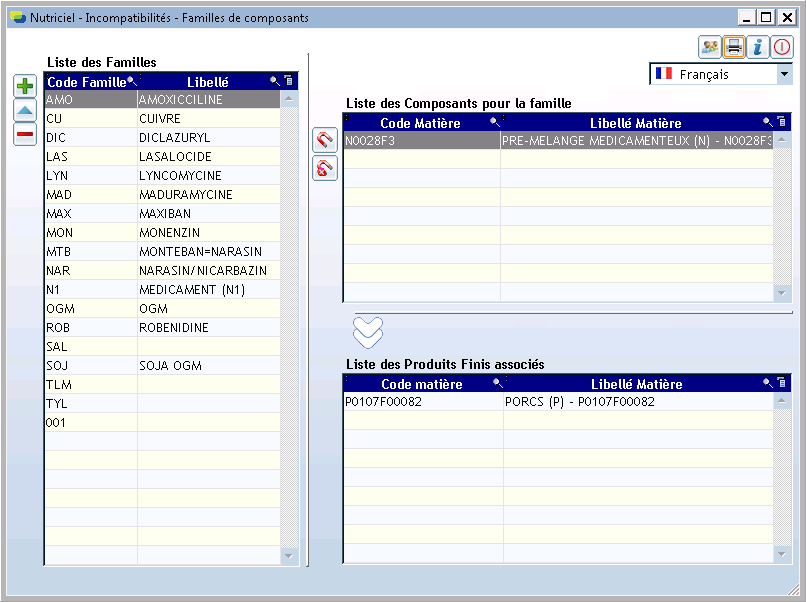
Task: Sort components by the Libellé Matière header
Action: (x=635, y=123)
